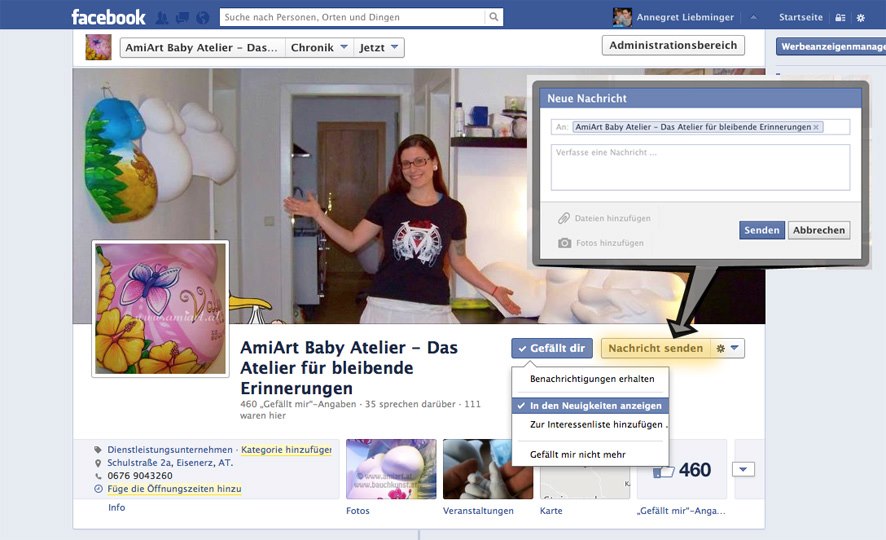Click Füge die Öffnungszeiten hinzu link

[174, 489]
